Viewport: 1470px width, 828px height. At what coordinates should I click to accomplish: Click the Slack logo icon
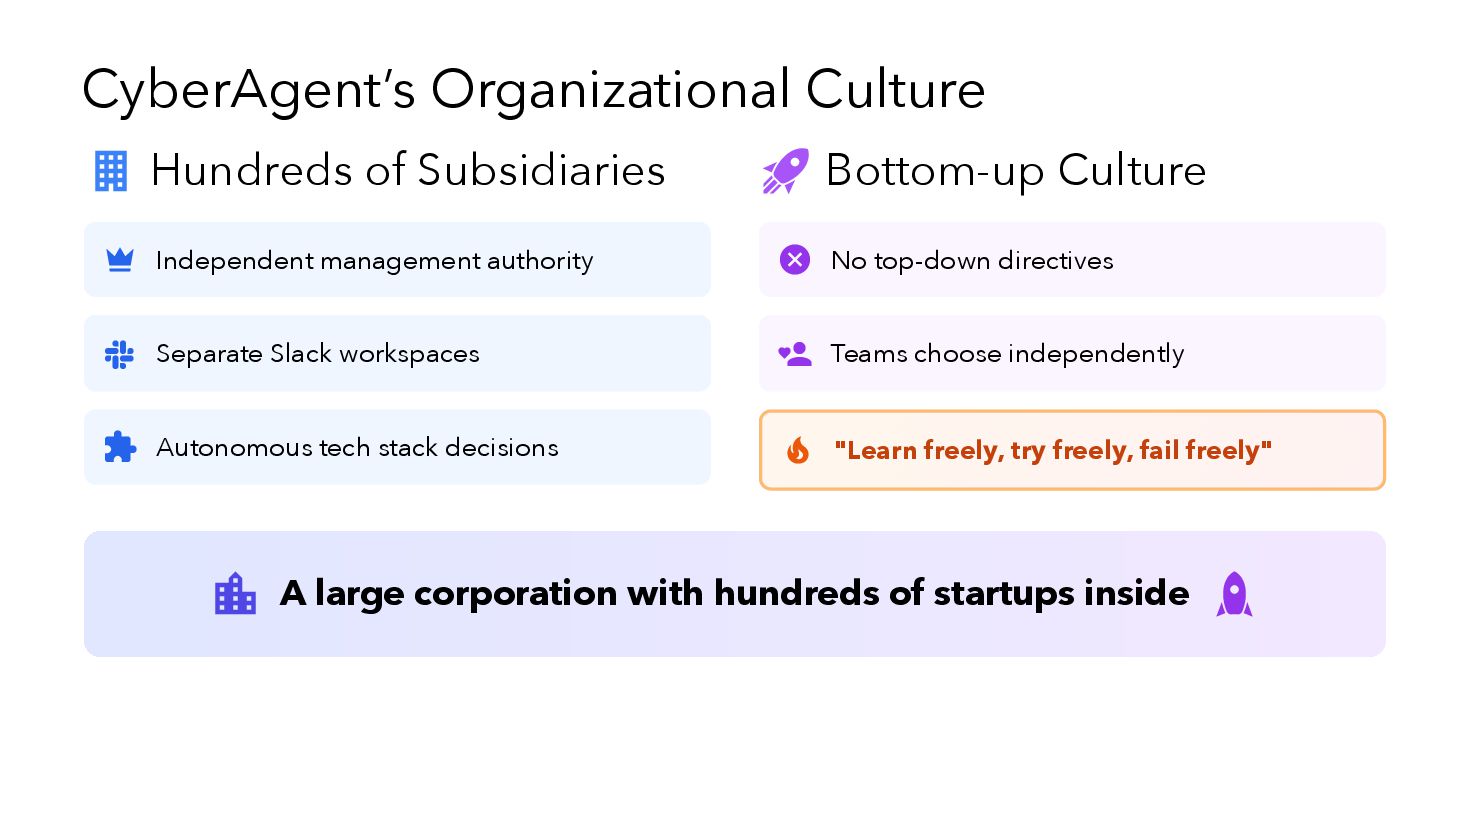[119, 354]
